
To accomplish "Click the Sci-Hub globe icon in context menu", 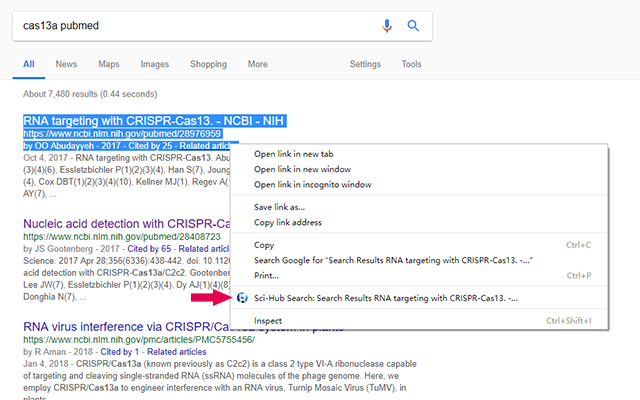I will click(x=241, y=298).
